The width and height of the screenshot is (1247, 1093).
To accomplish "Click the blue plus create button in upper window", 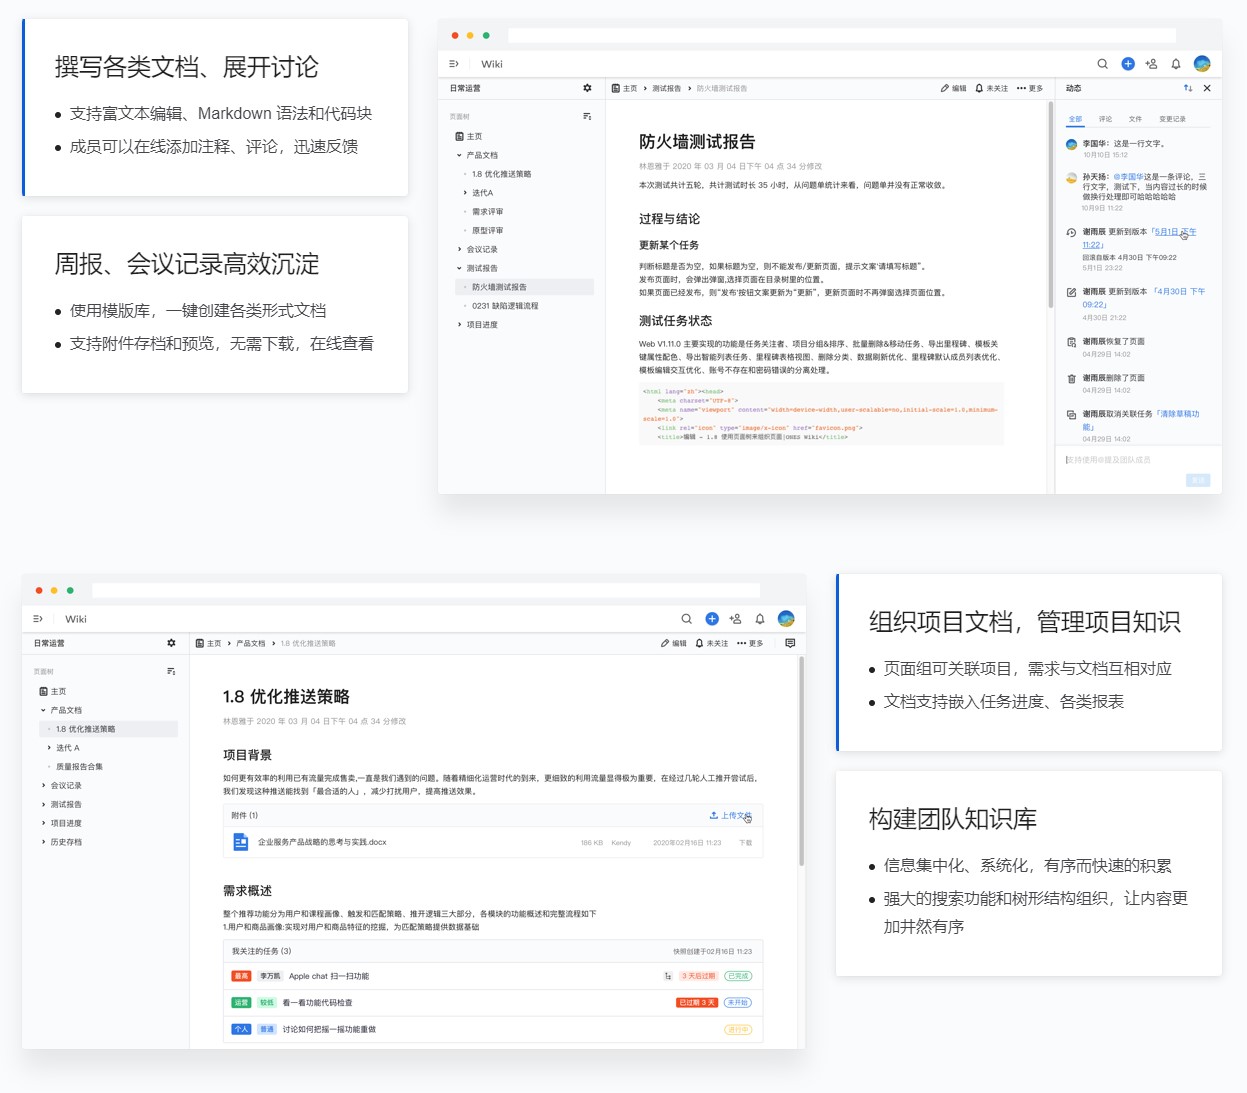I will pyautogui.click(x=1128, y=64).
